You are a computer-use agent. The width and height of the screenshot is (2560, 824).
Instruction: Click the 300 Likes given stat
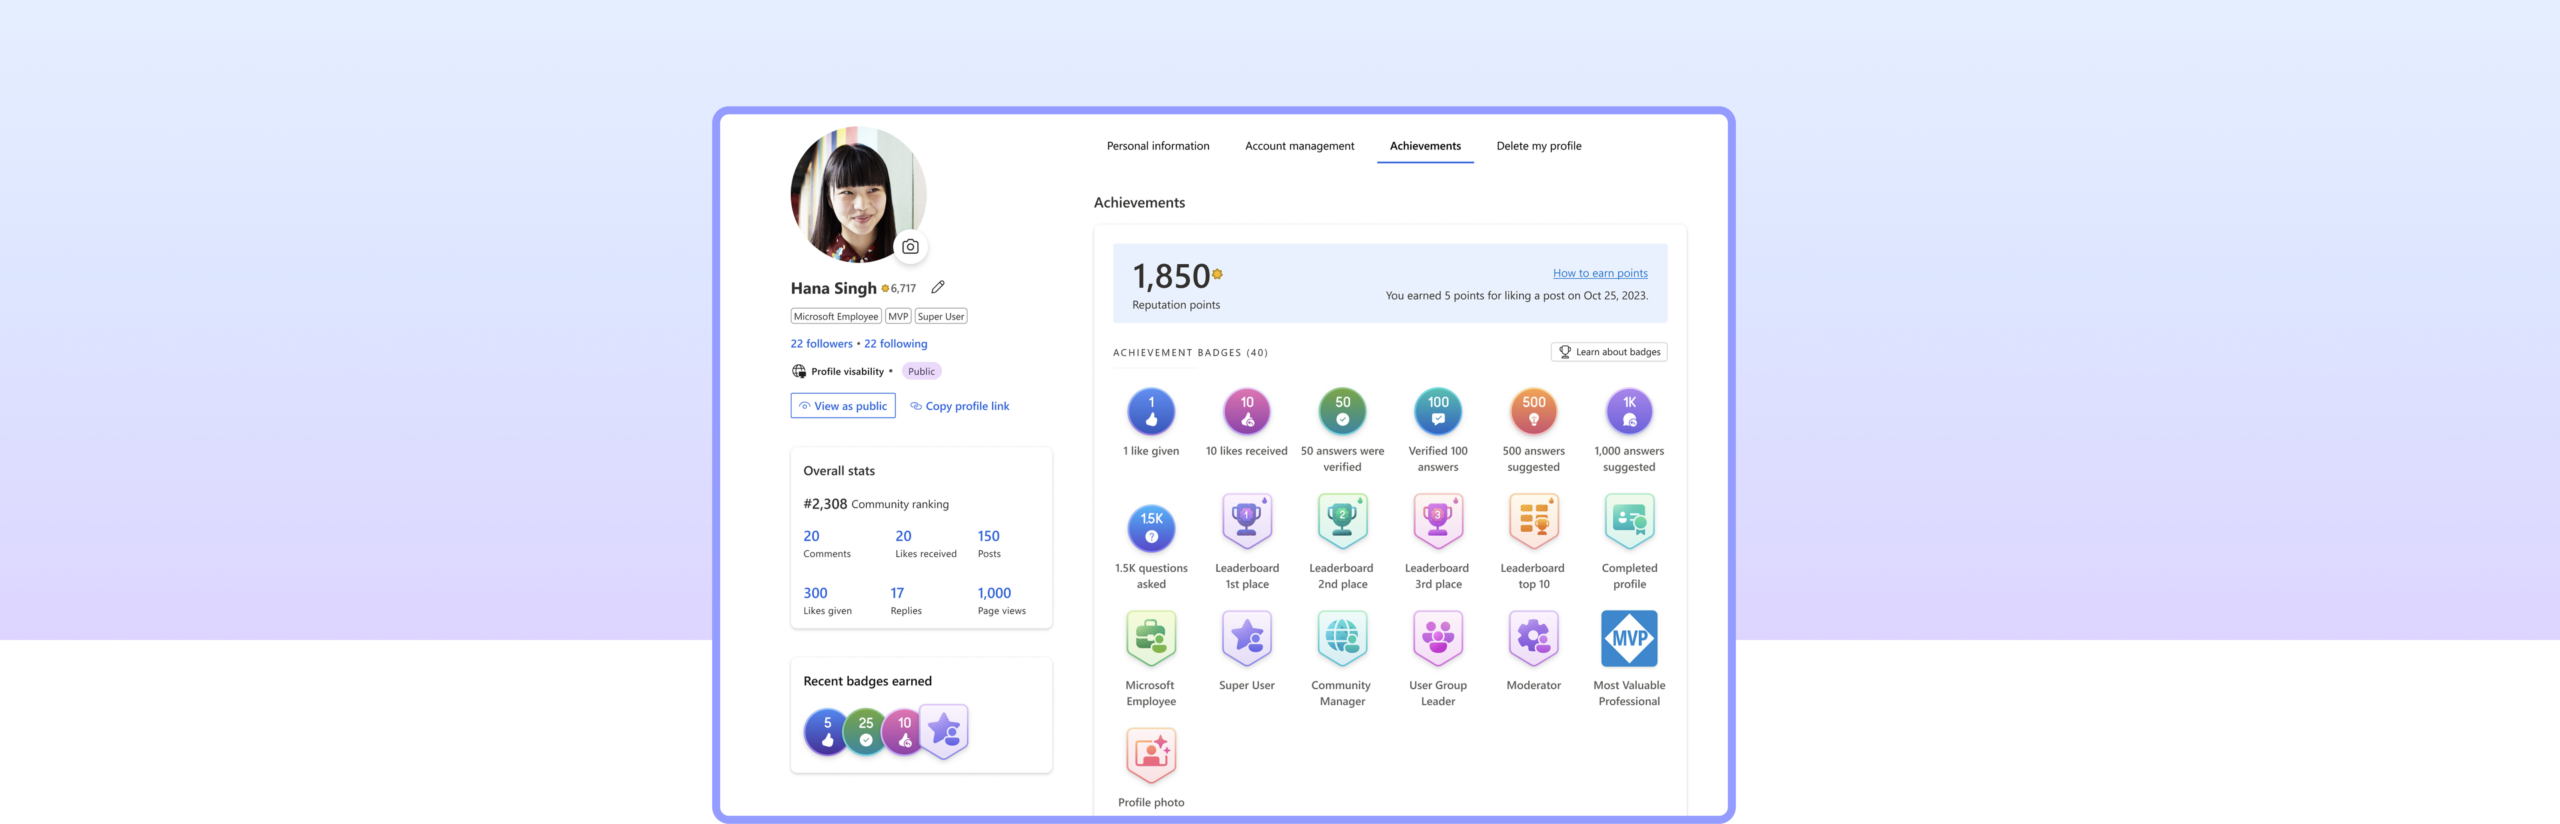tap(828, 600)
